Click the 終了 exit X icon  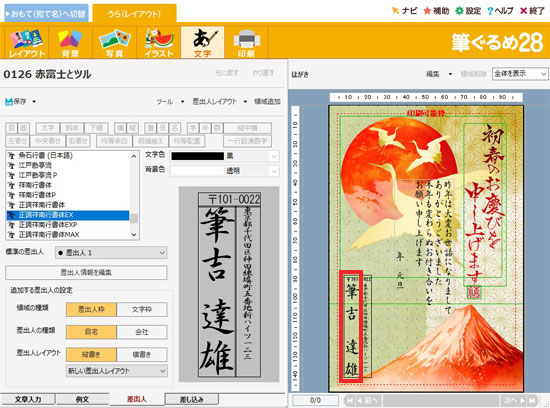(x=532, y=11)
